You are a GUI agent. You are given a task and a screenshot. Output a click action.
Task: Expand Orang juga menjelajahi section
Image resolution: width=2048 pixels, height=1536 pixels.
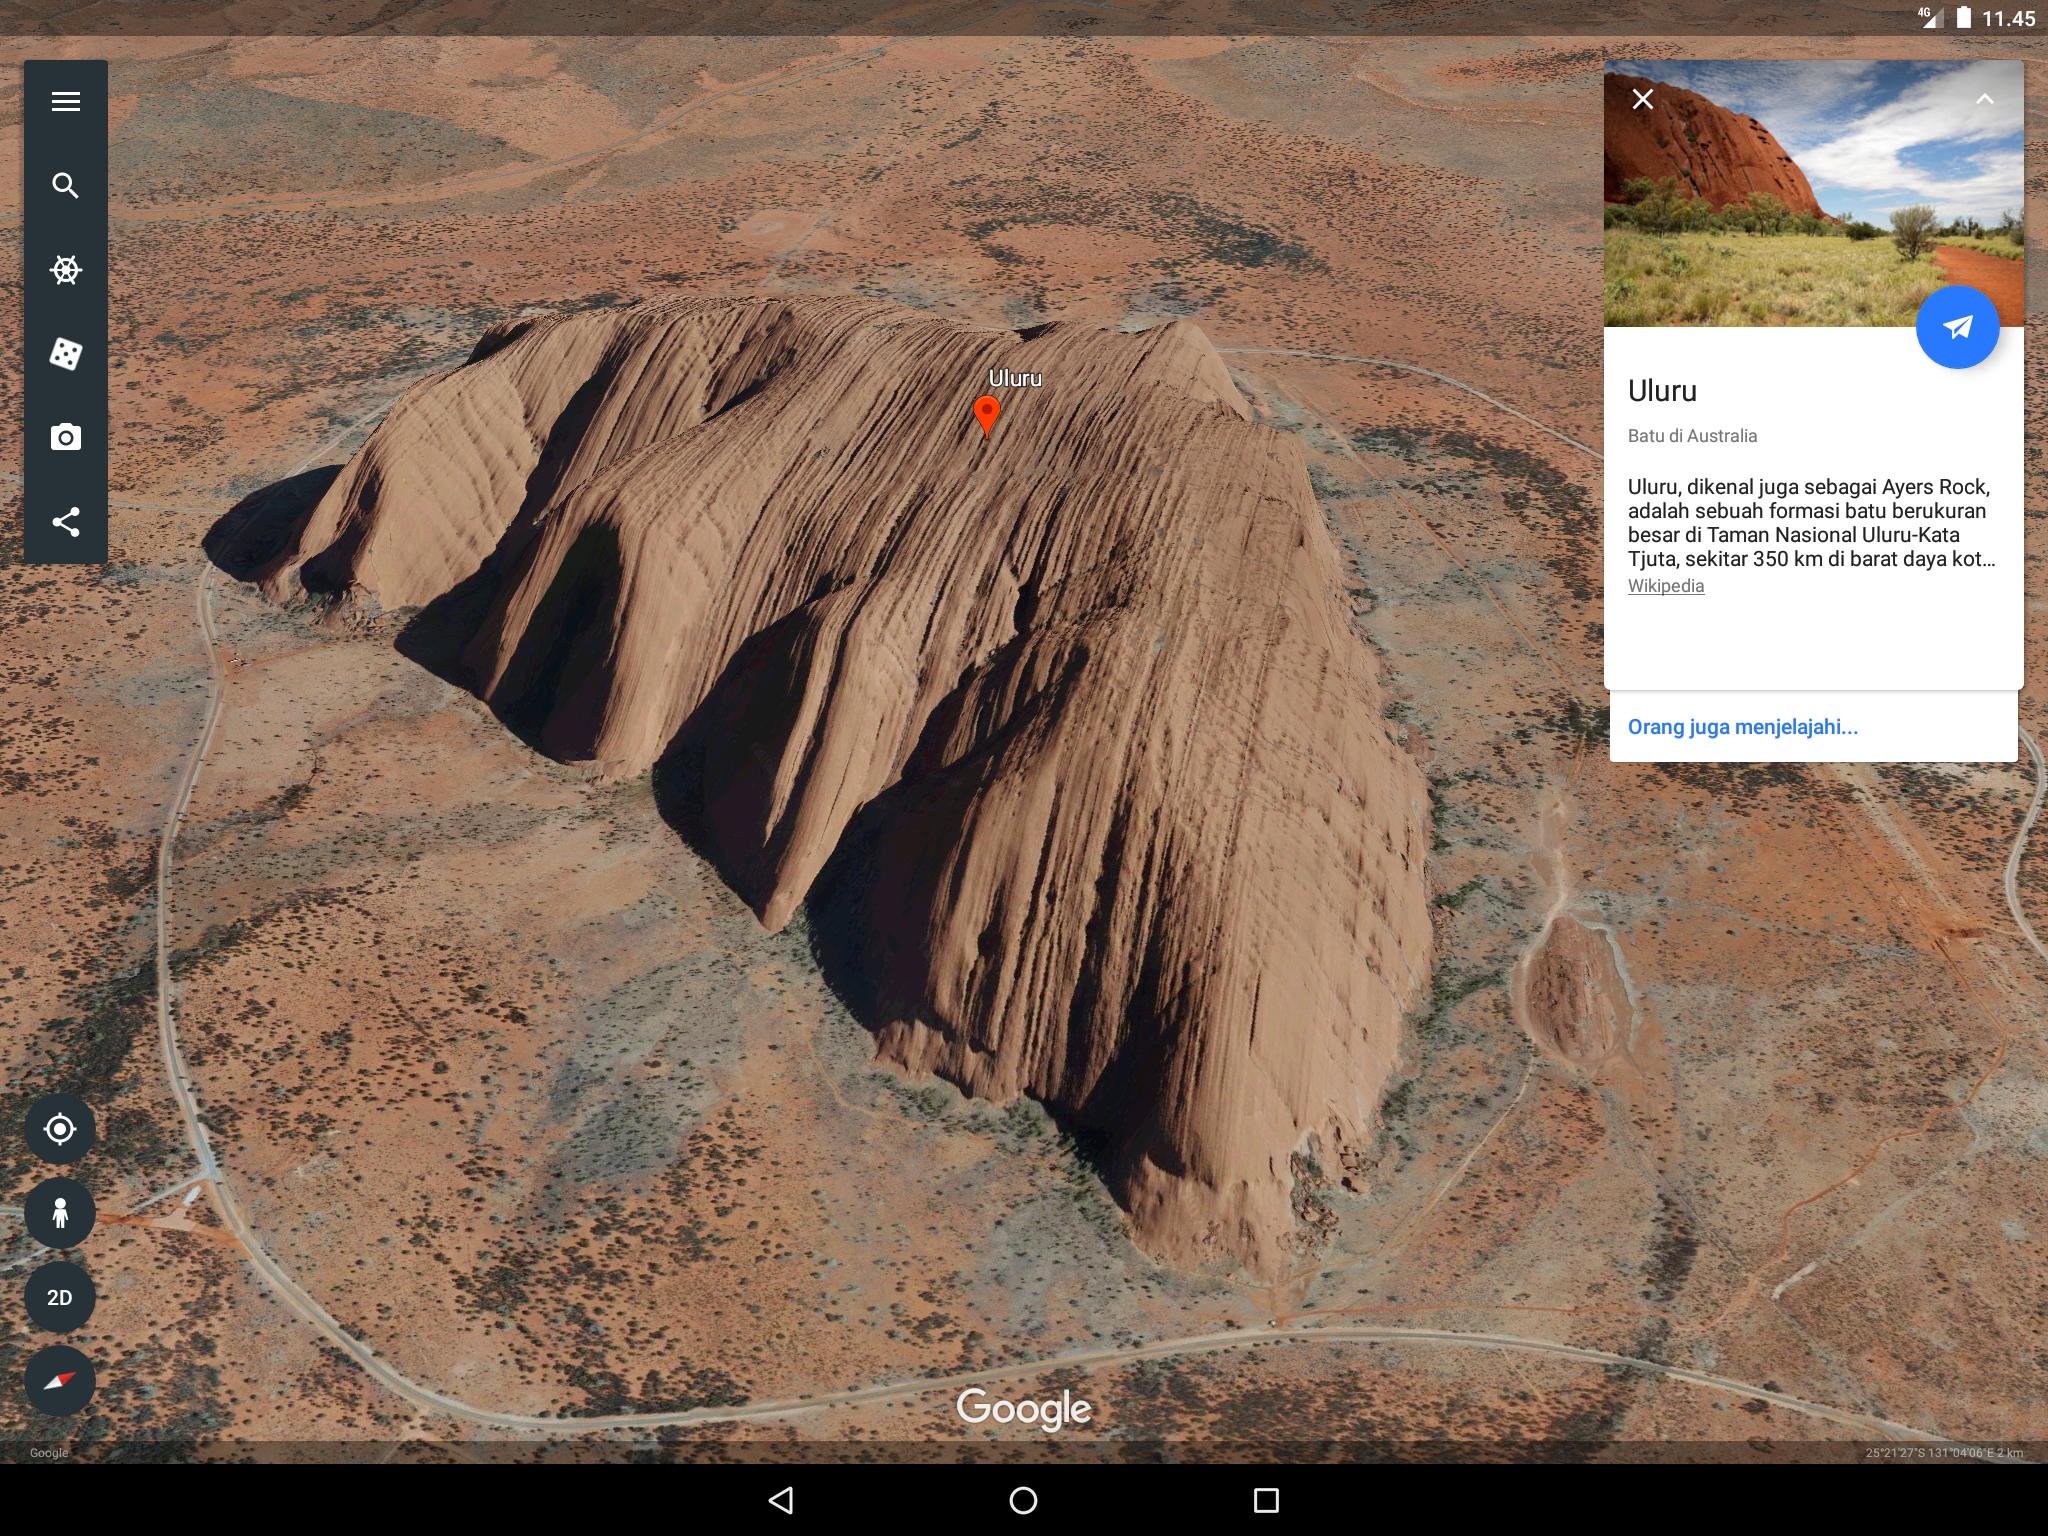pyautogui.click(x=1743, y=727)
